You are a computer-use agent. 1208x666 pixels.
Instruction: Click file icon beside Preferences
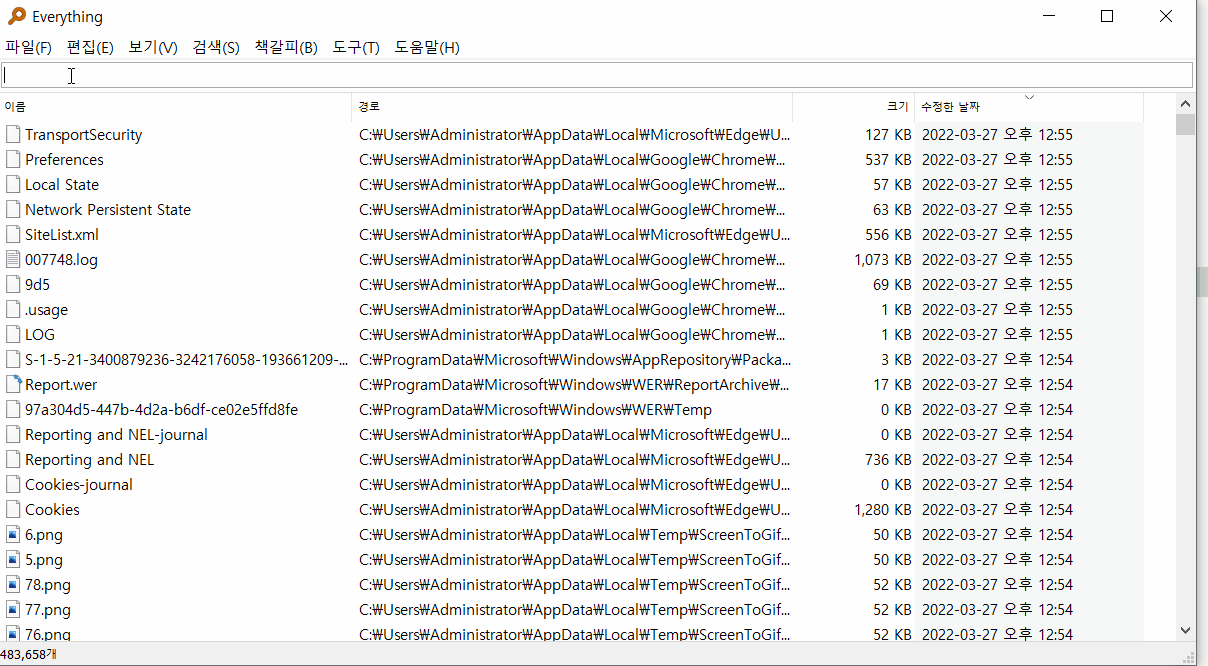(13, 159)
